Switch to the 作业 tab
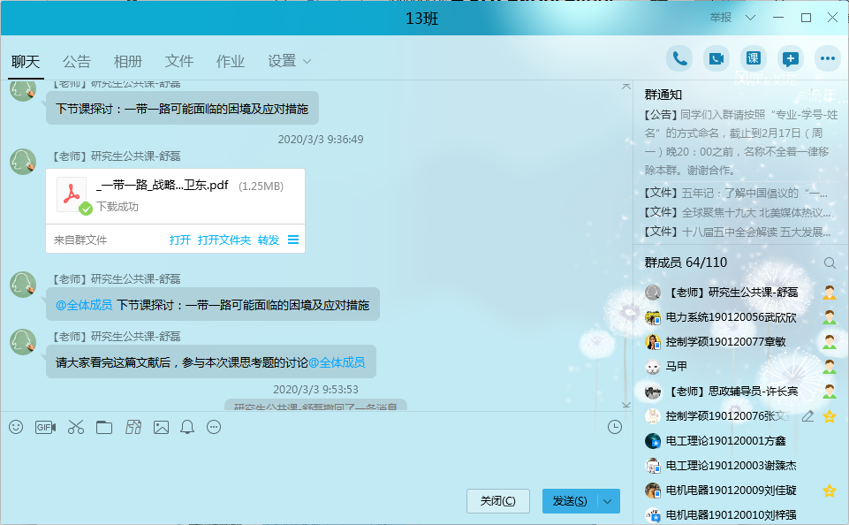849x525 pixels. pyautogui.click(x=230, y=61)
